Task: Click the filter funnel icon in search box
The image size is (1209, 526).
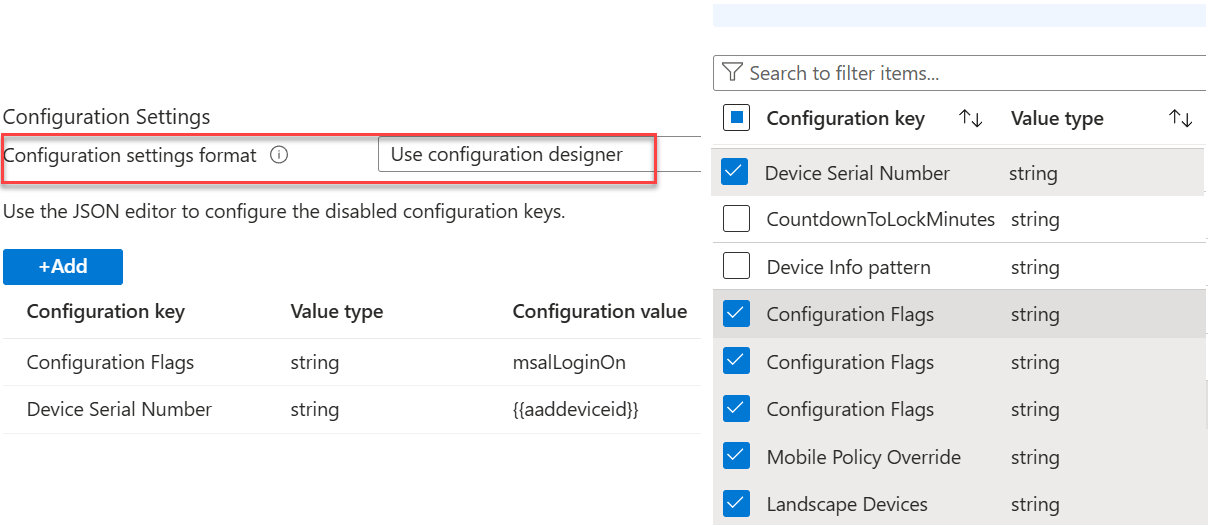Action: point(732,73)
